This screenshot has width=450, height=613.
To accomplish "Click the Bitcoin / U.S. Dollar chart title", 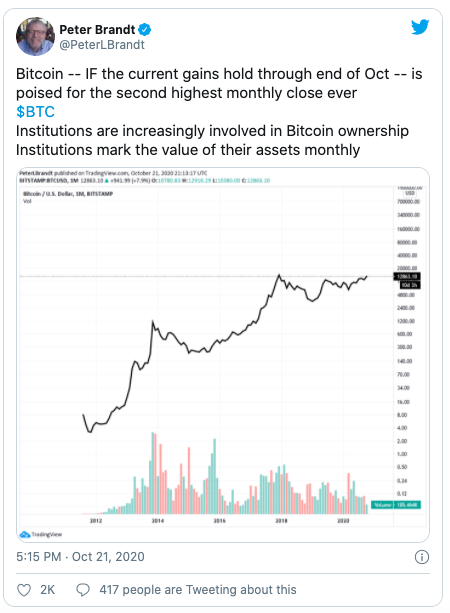I will pos(68,194).
